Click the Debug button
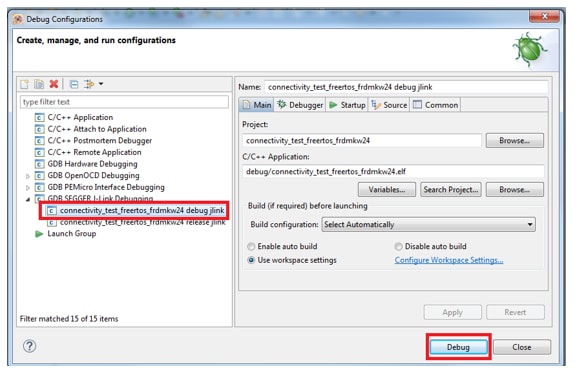The height and width of the screenshot is (368, 575). pos(458,347)
